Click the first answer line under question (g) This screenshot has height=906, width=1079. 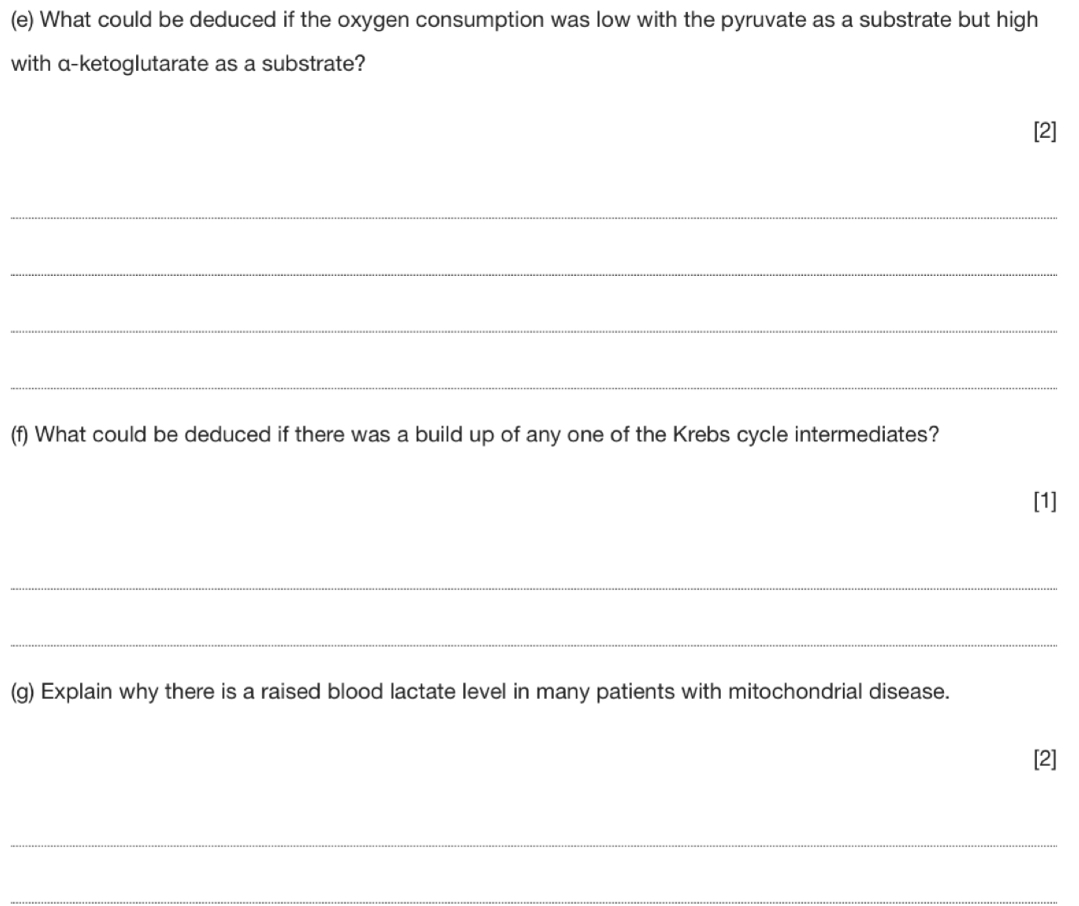tap(532, 846)
